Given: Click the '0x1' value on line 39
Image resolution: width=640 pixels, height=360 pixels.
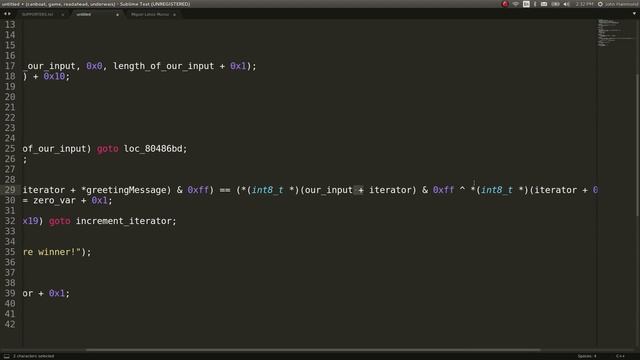Looking at the screenshot, I should (x=57, y=293).
